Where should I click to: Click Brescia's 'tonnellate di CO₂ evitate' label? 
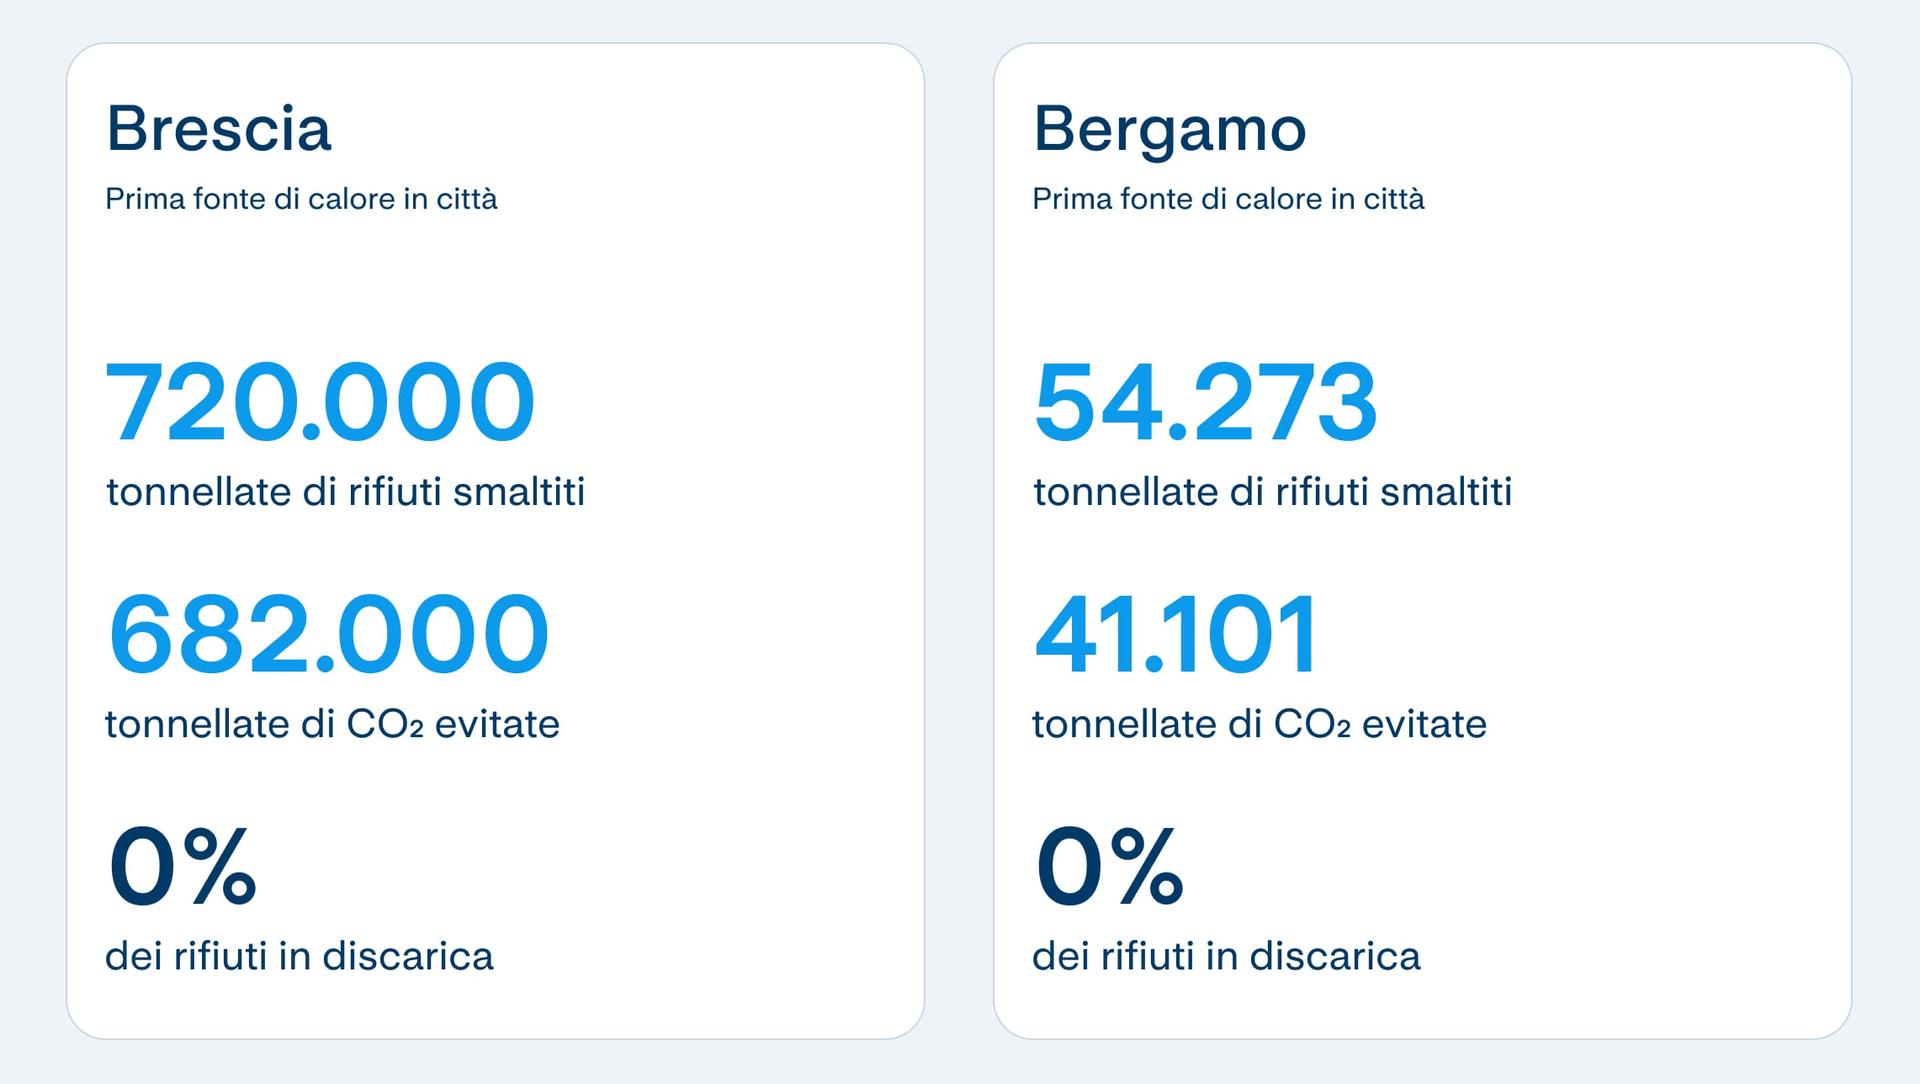tap(332, 724)
